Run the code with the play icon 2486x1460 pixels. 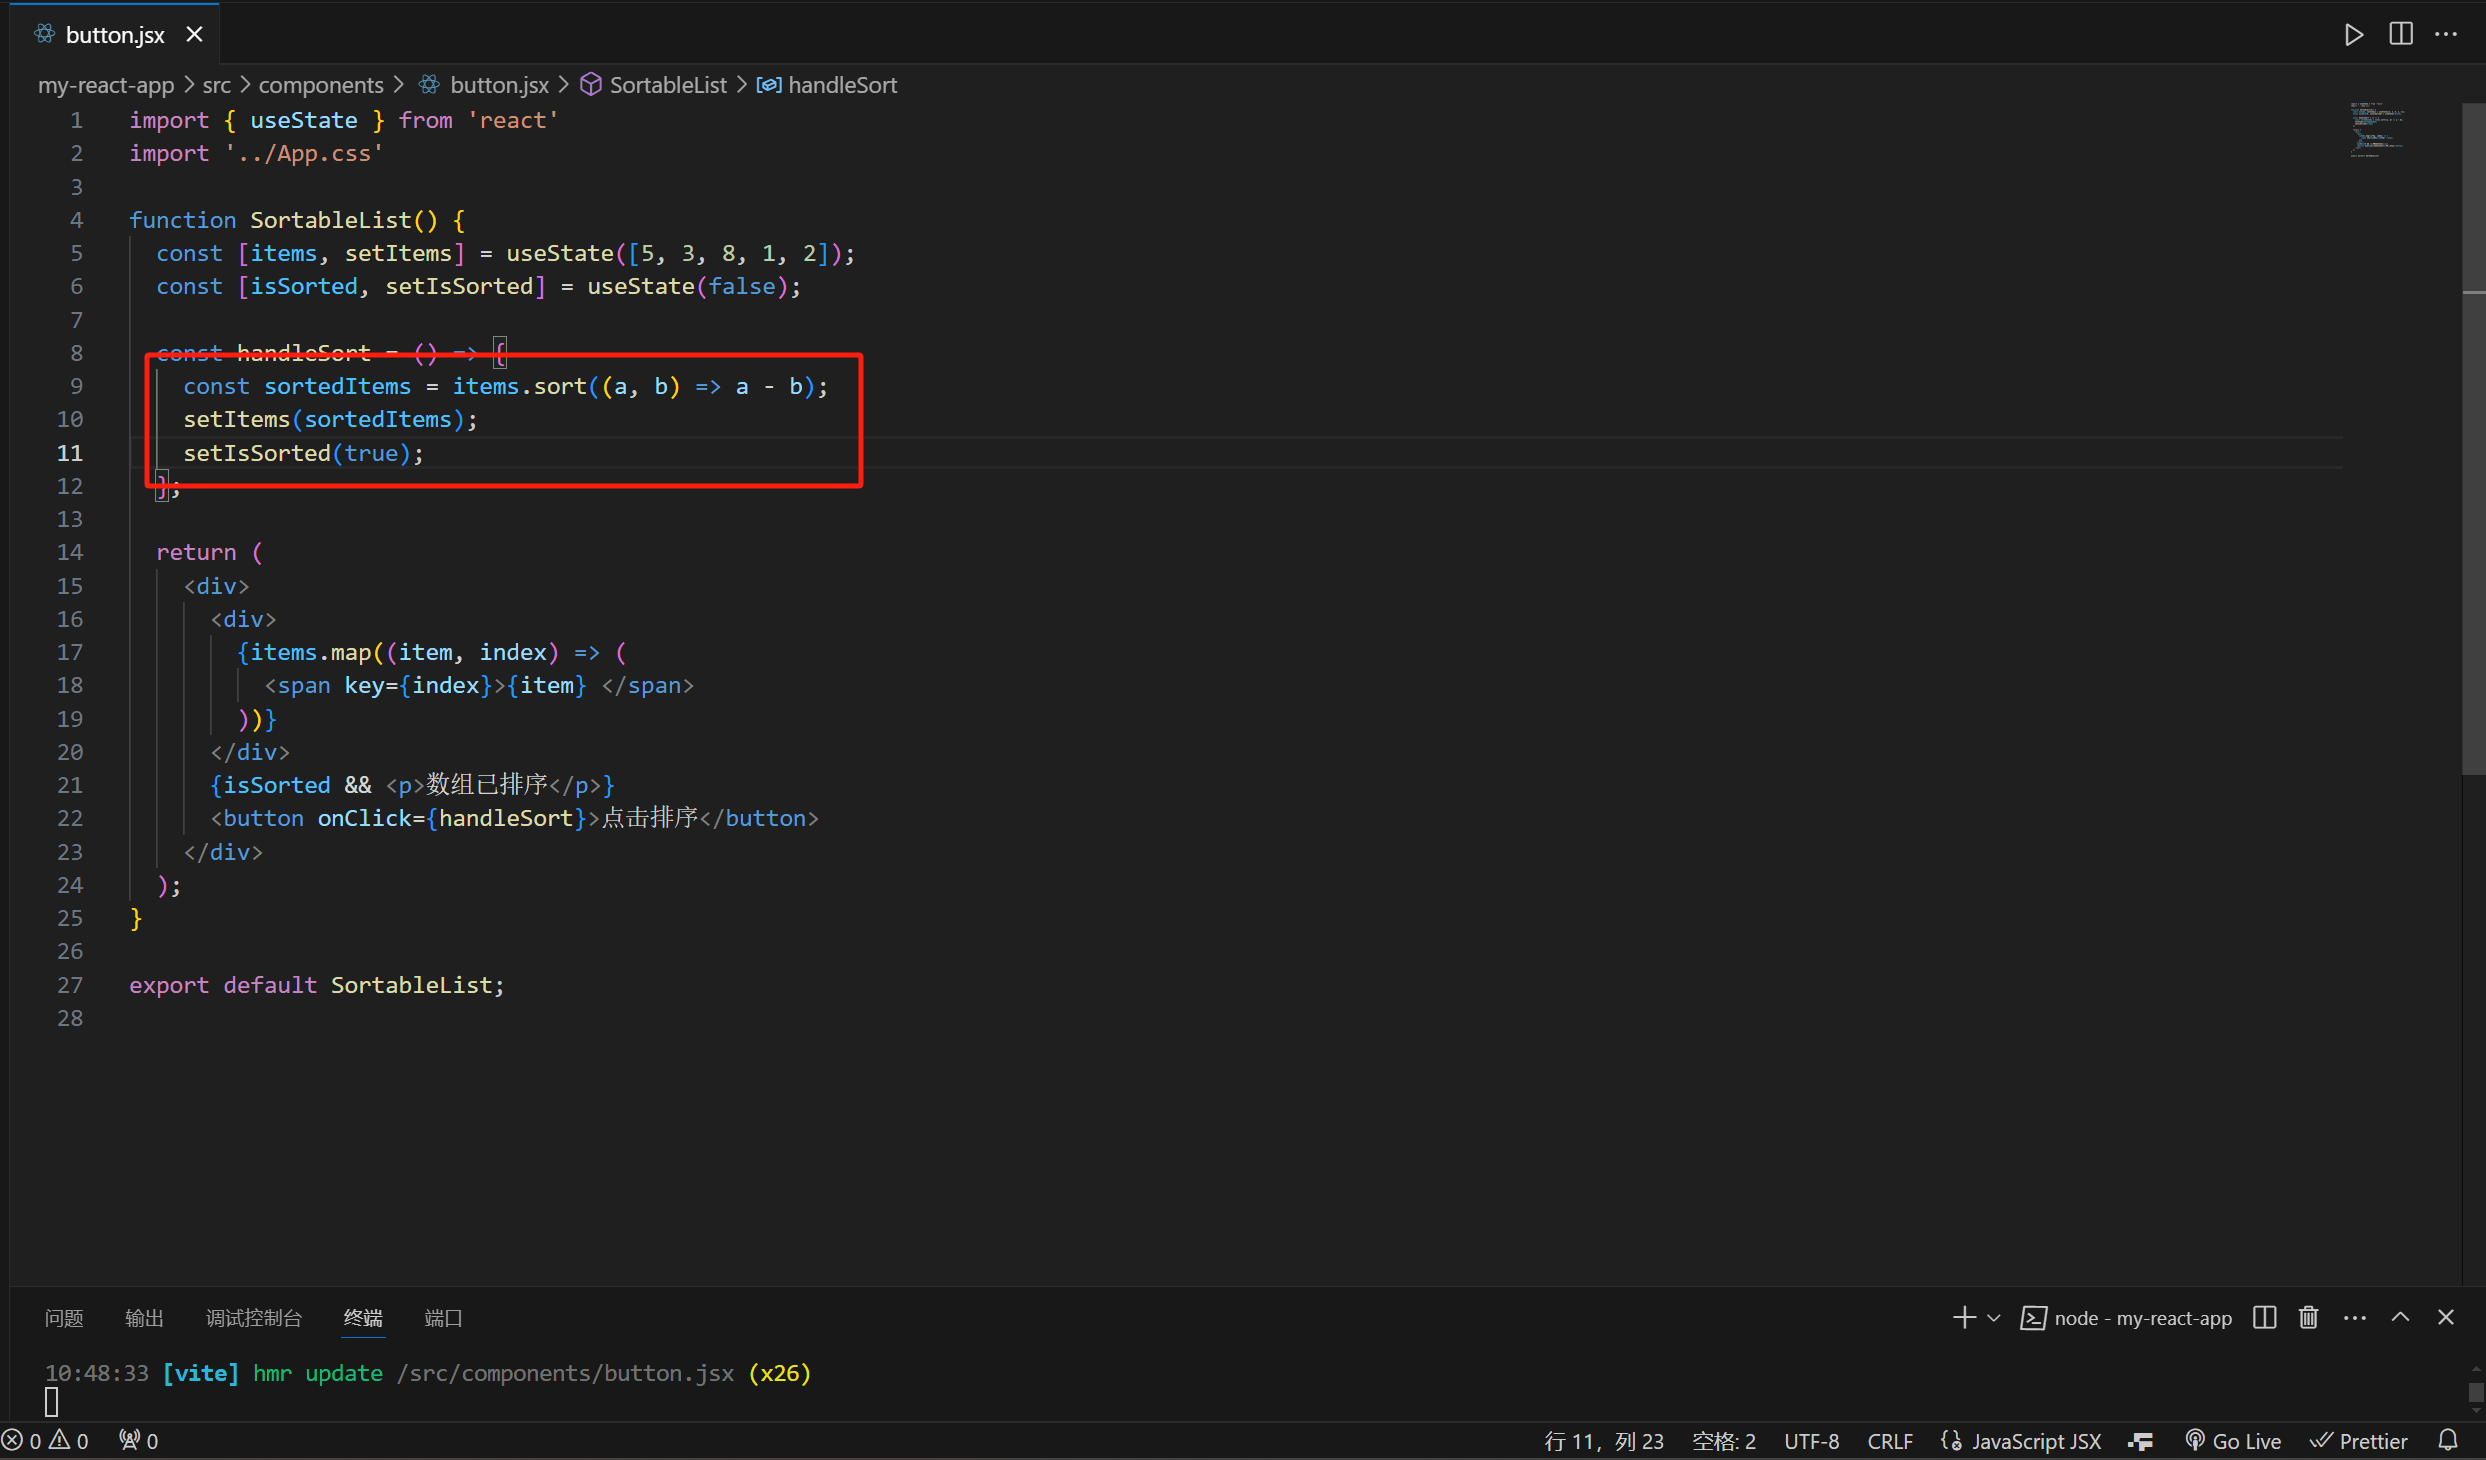click(x=2354, y=35)
